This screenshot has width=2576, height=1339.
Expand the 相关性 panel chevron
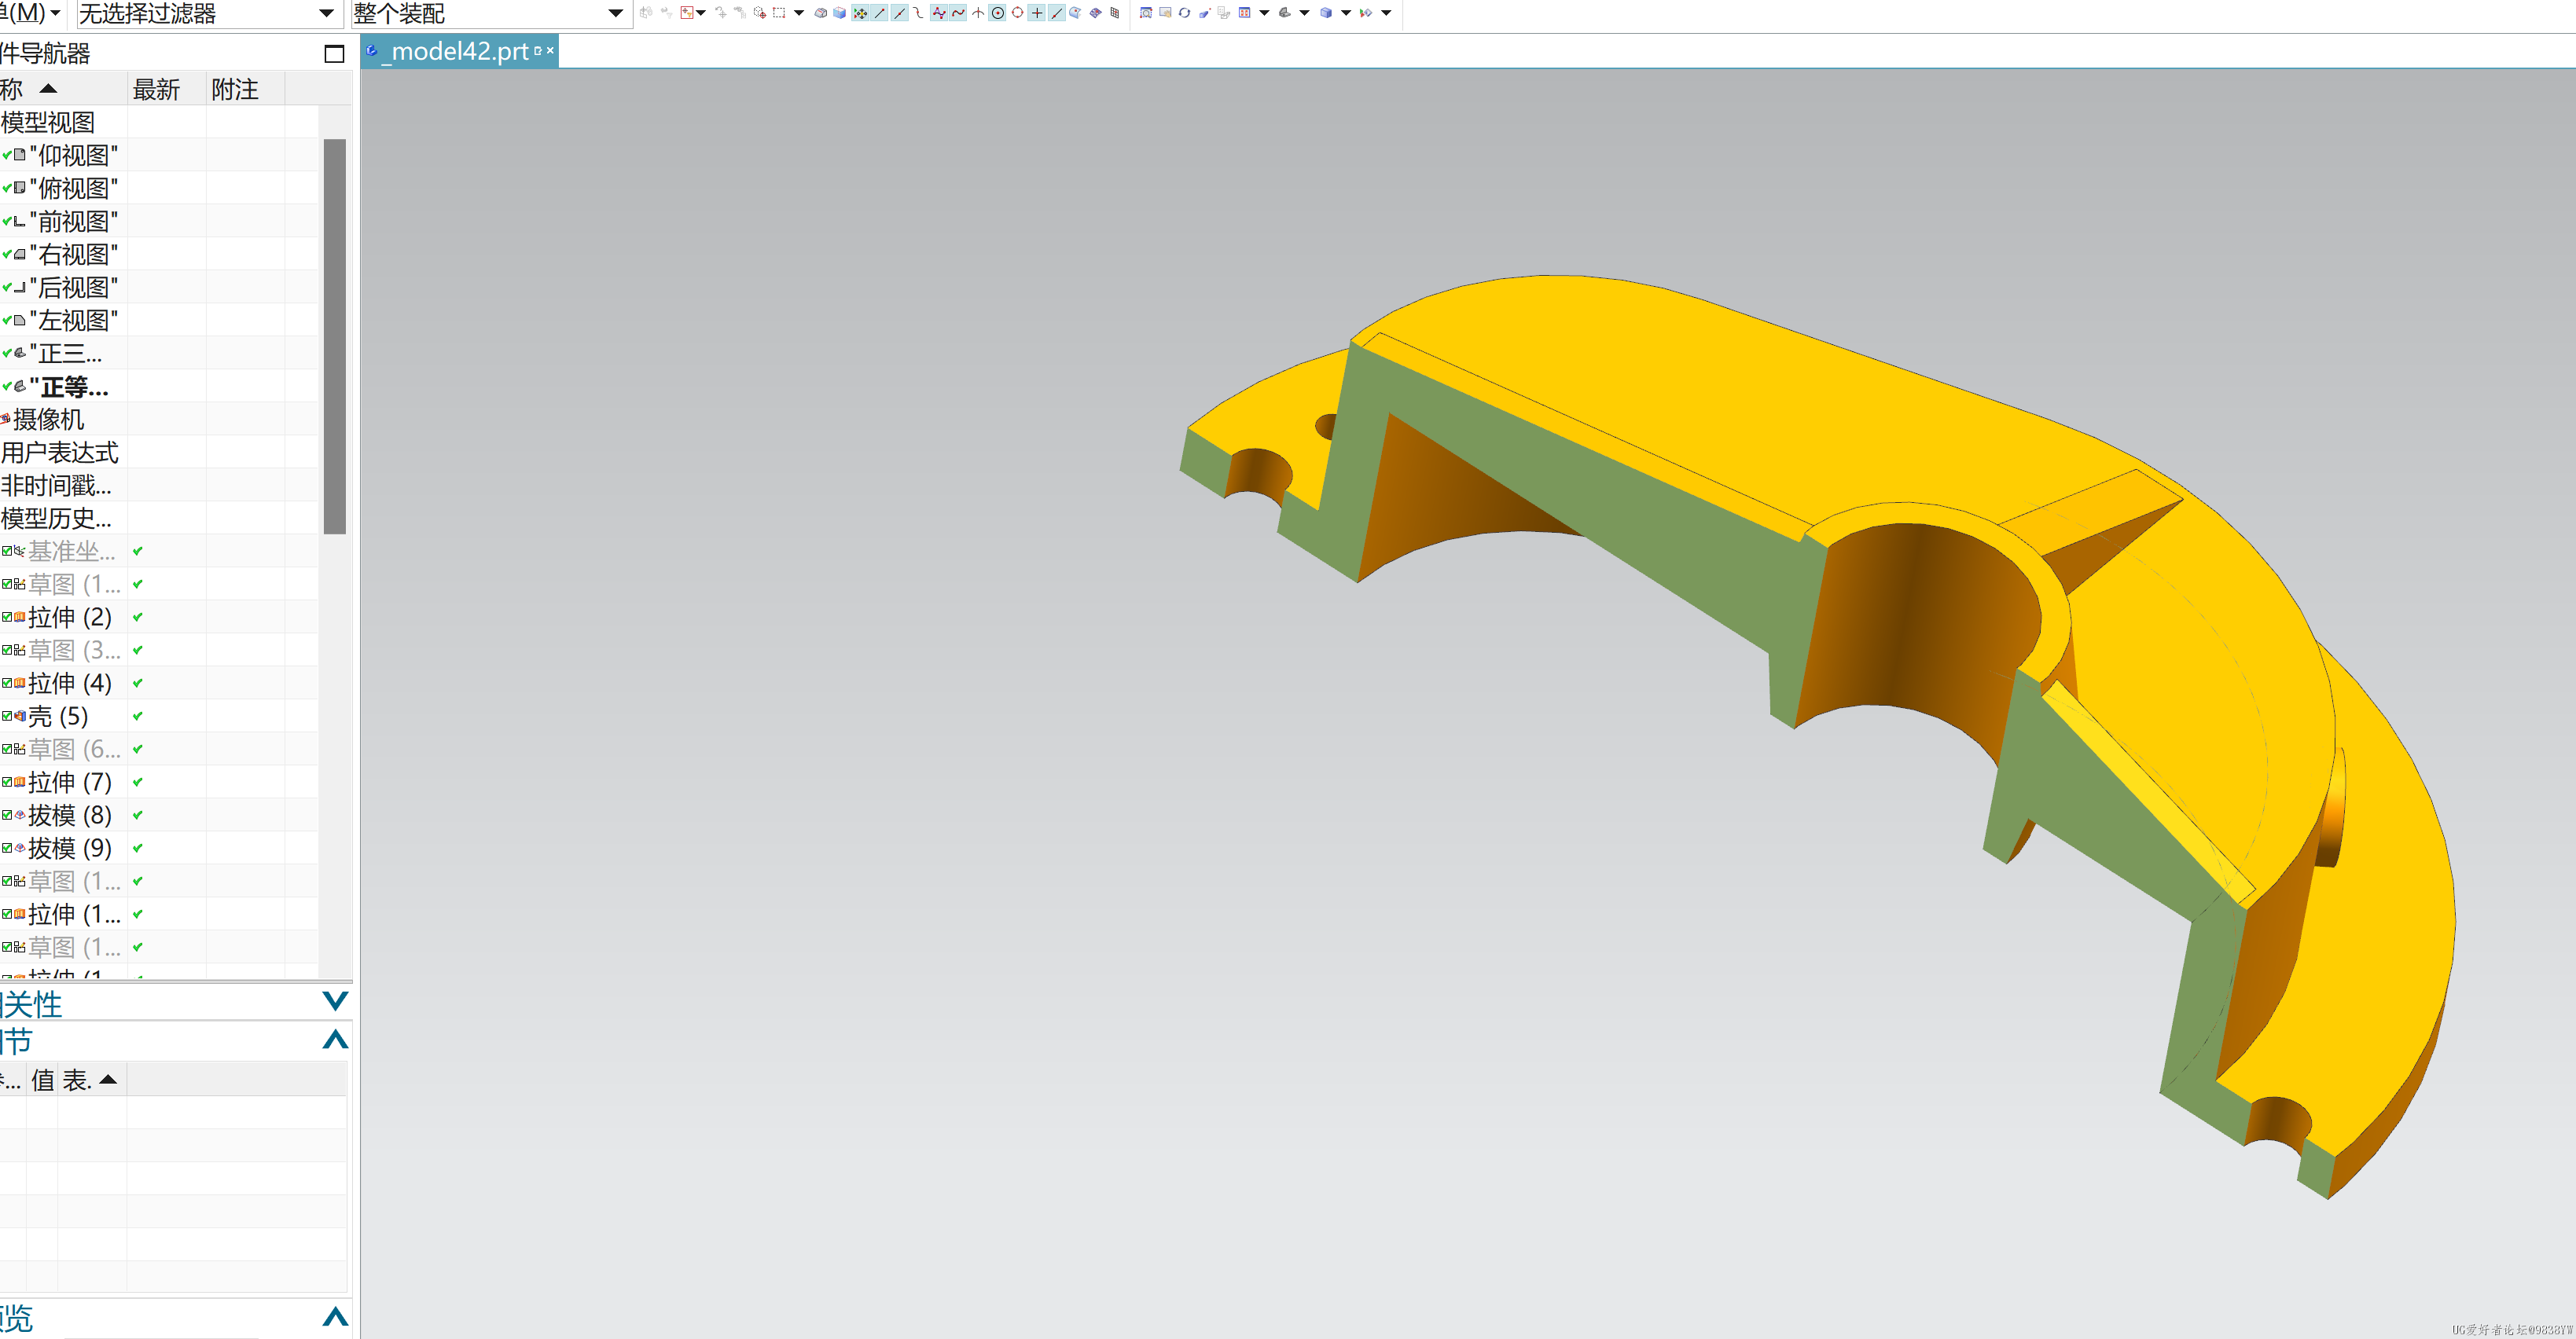[x=335, y=1001]
